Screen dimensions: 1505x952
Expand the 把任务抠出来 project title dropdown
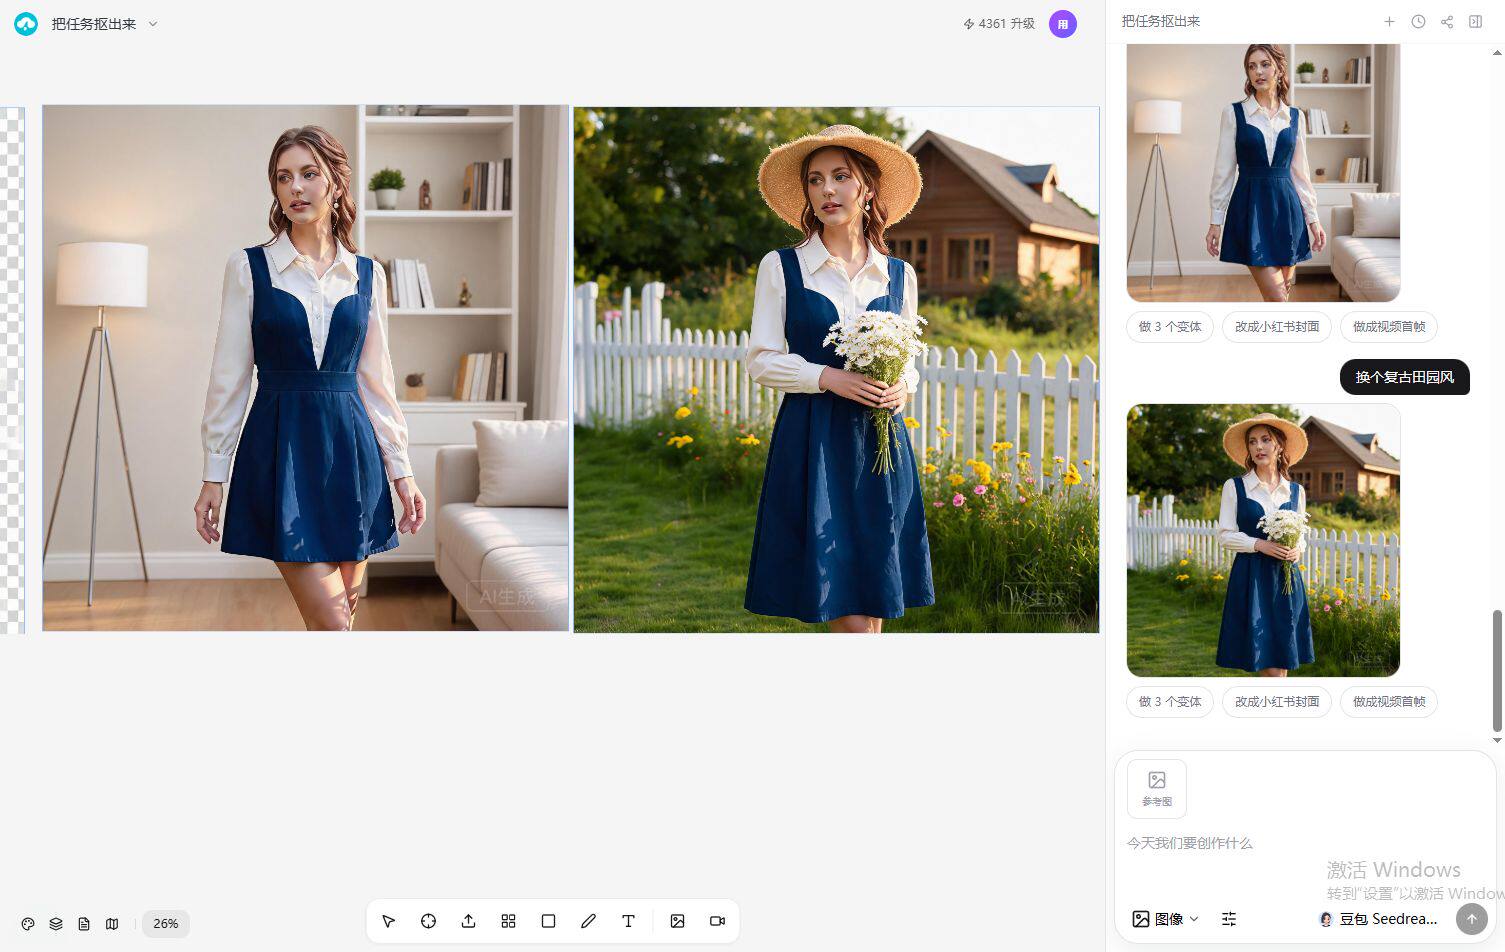153,24
